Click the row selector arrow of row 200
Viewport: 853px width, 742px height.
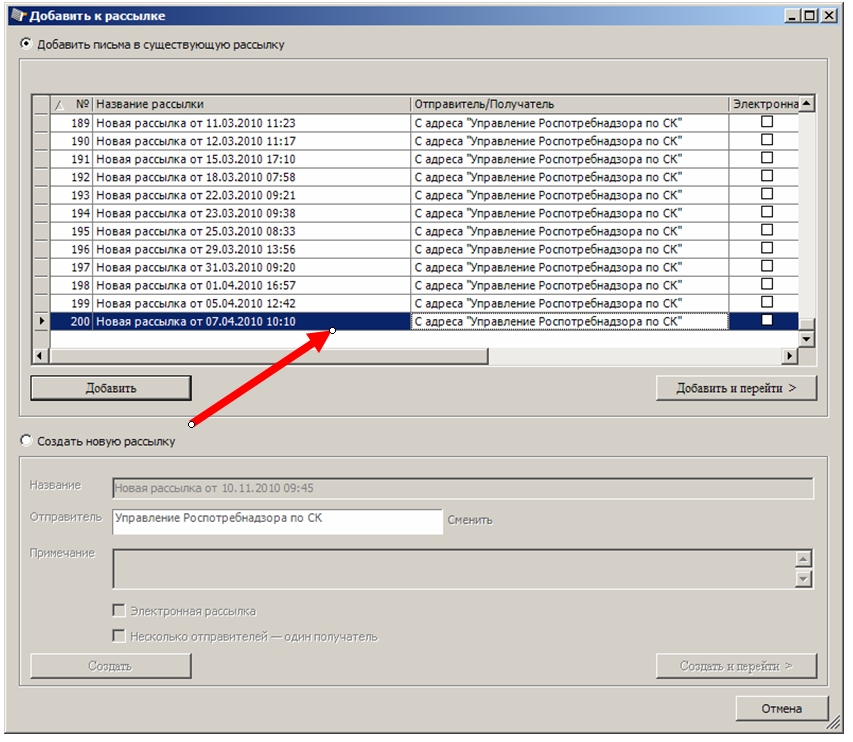point(41,321)
